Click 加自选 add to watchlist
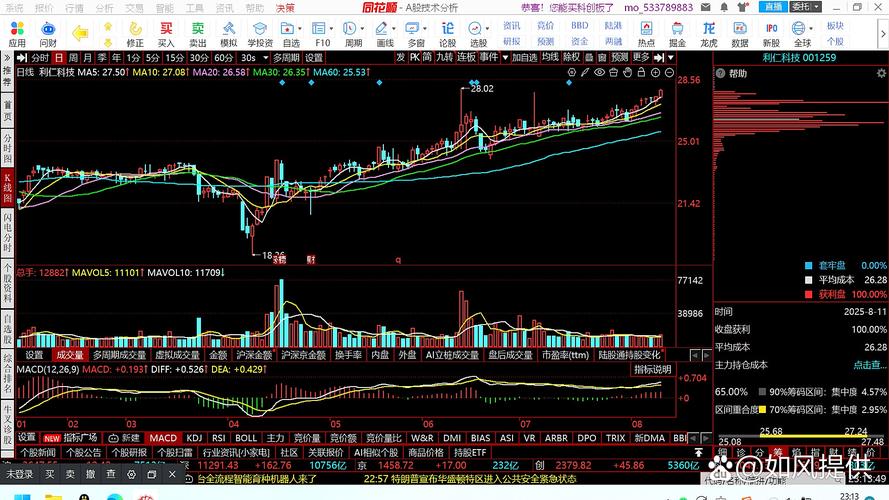 coord(524,58)
